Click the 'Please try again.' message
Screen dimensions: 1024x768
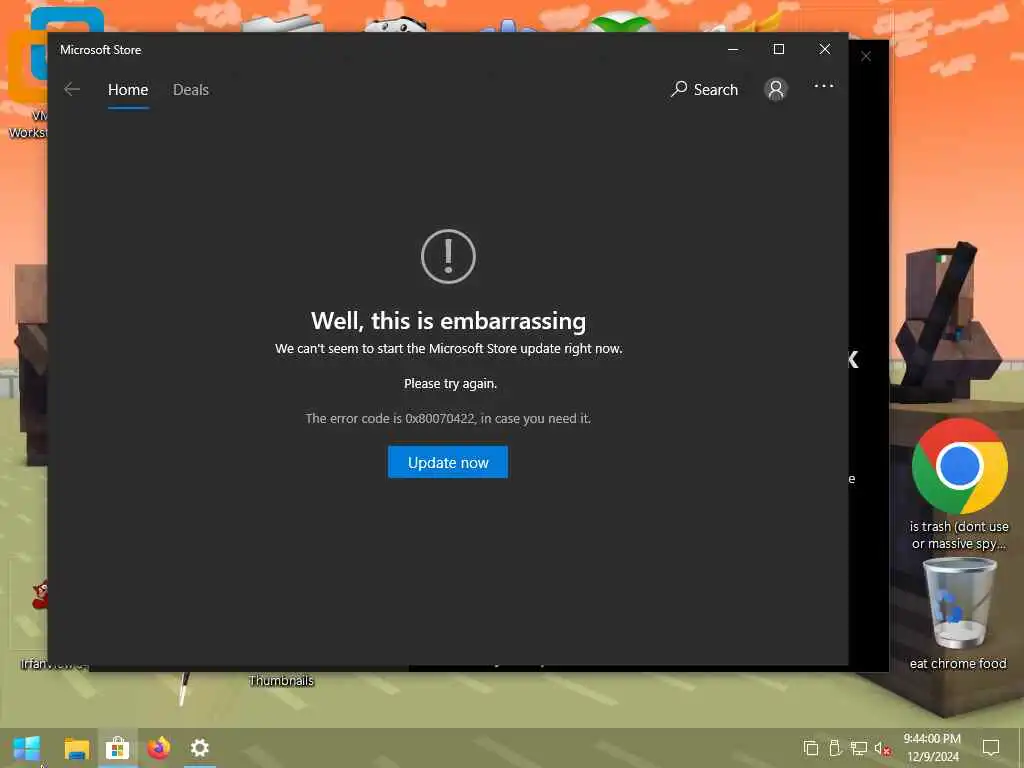[450, 384]
